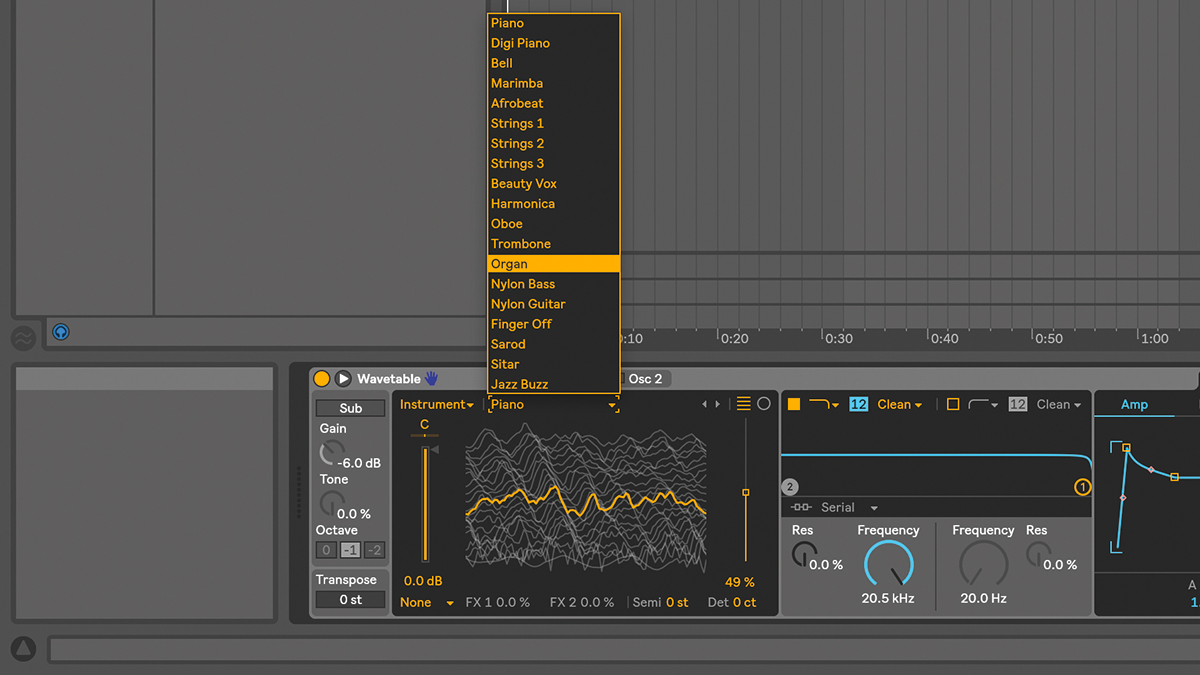Switch to the Osc 2 tab
This screenshot has width=1200, height=675.
click(x=645, y=379)
